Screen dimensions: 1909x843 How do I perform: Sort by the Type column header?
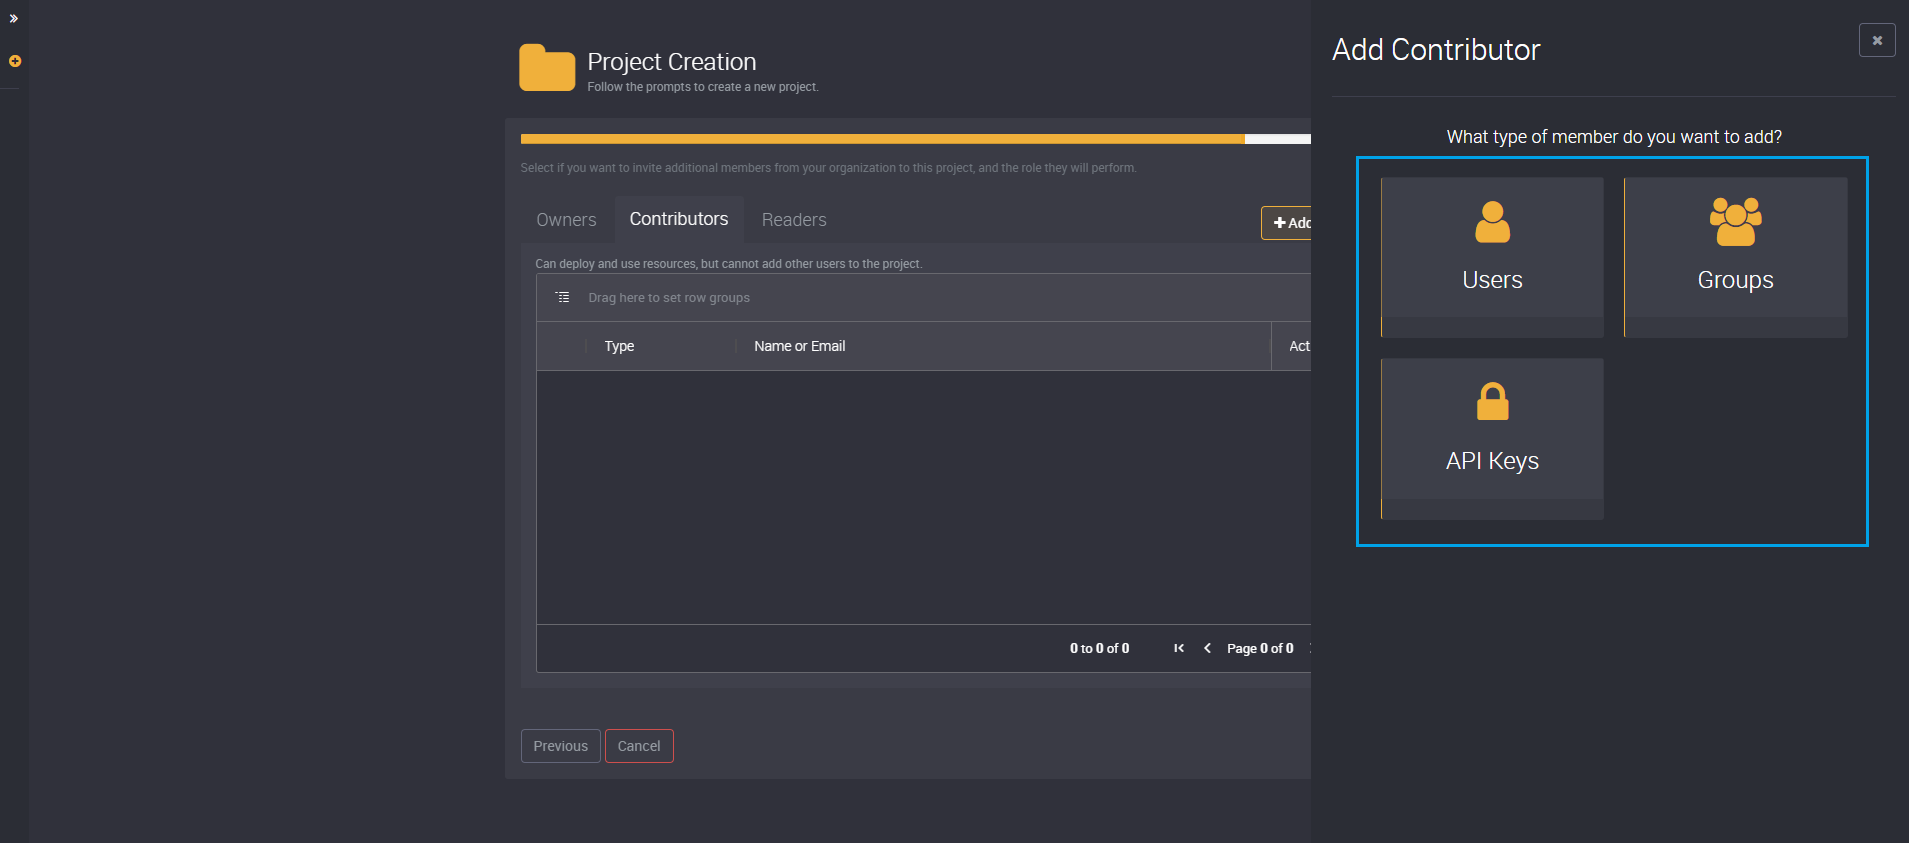coord(619,346)
